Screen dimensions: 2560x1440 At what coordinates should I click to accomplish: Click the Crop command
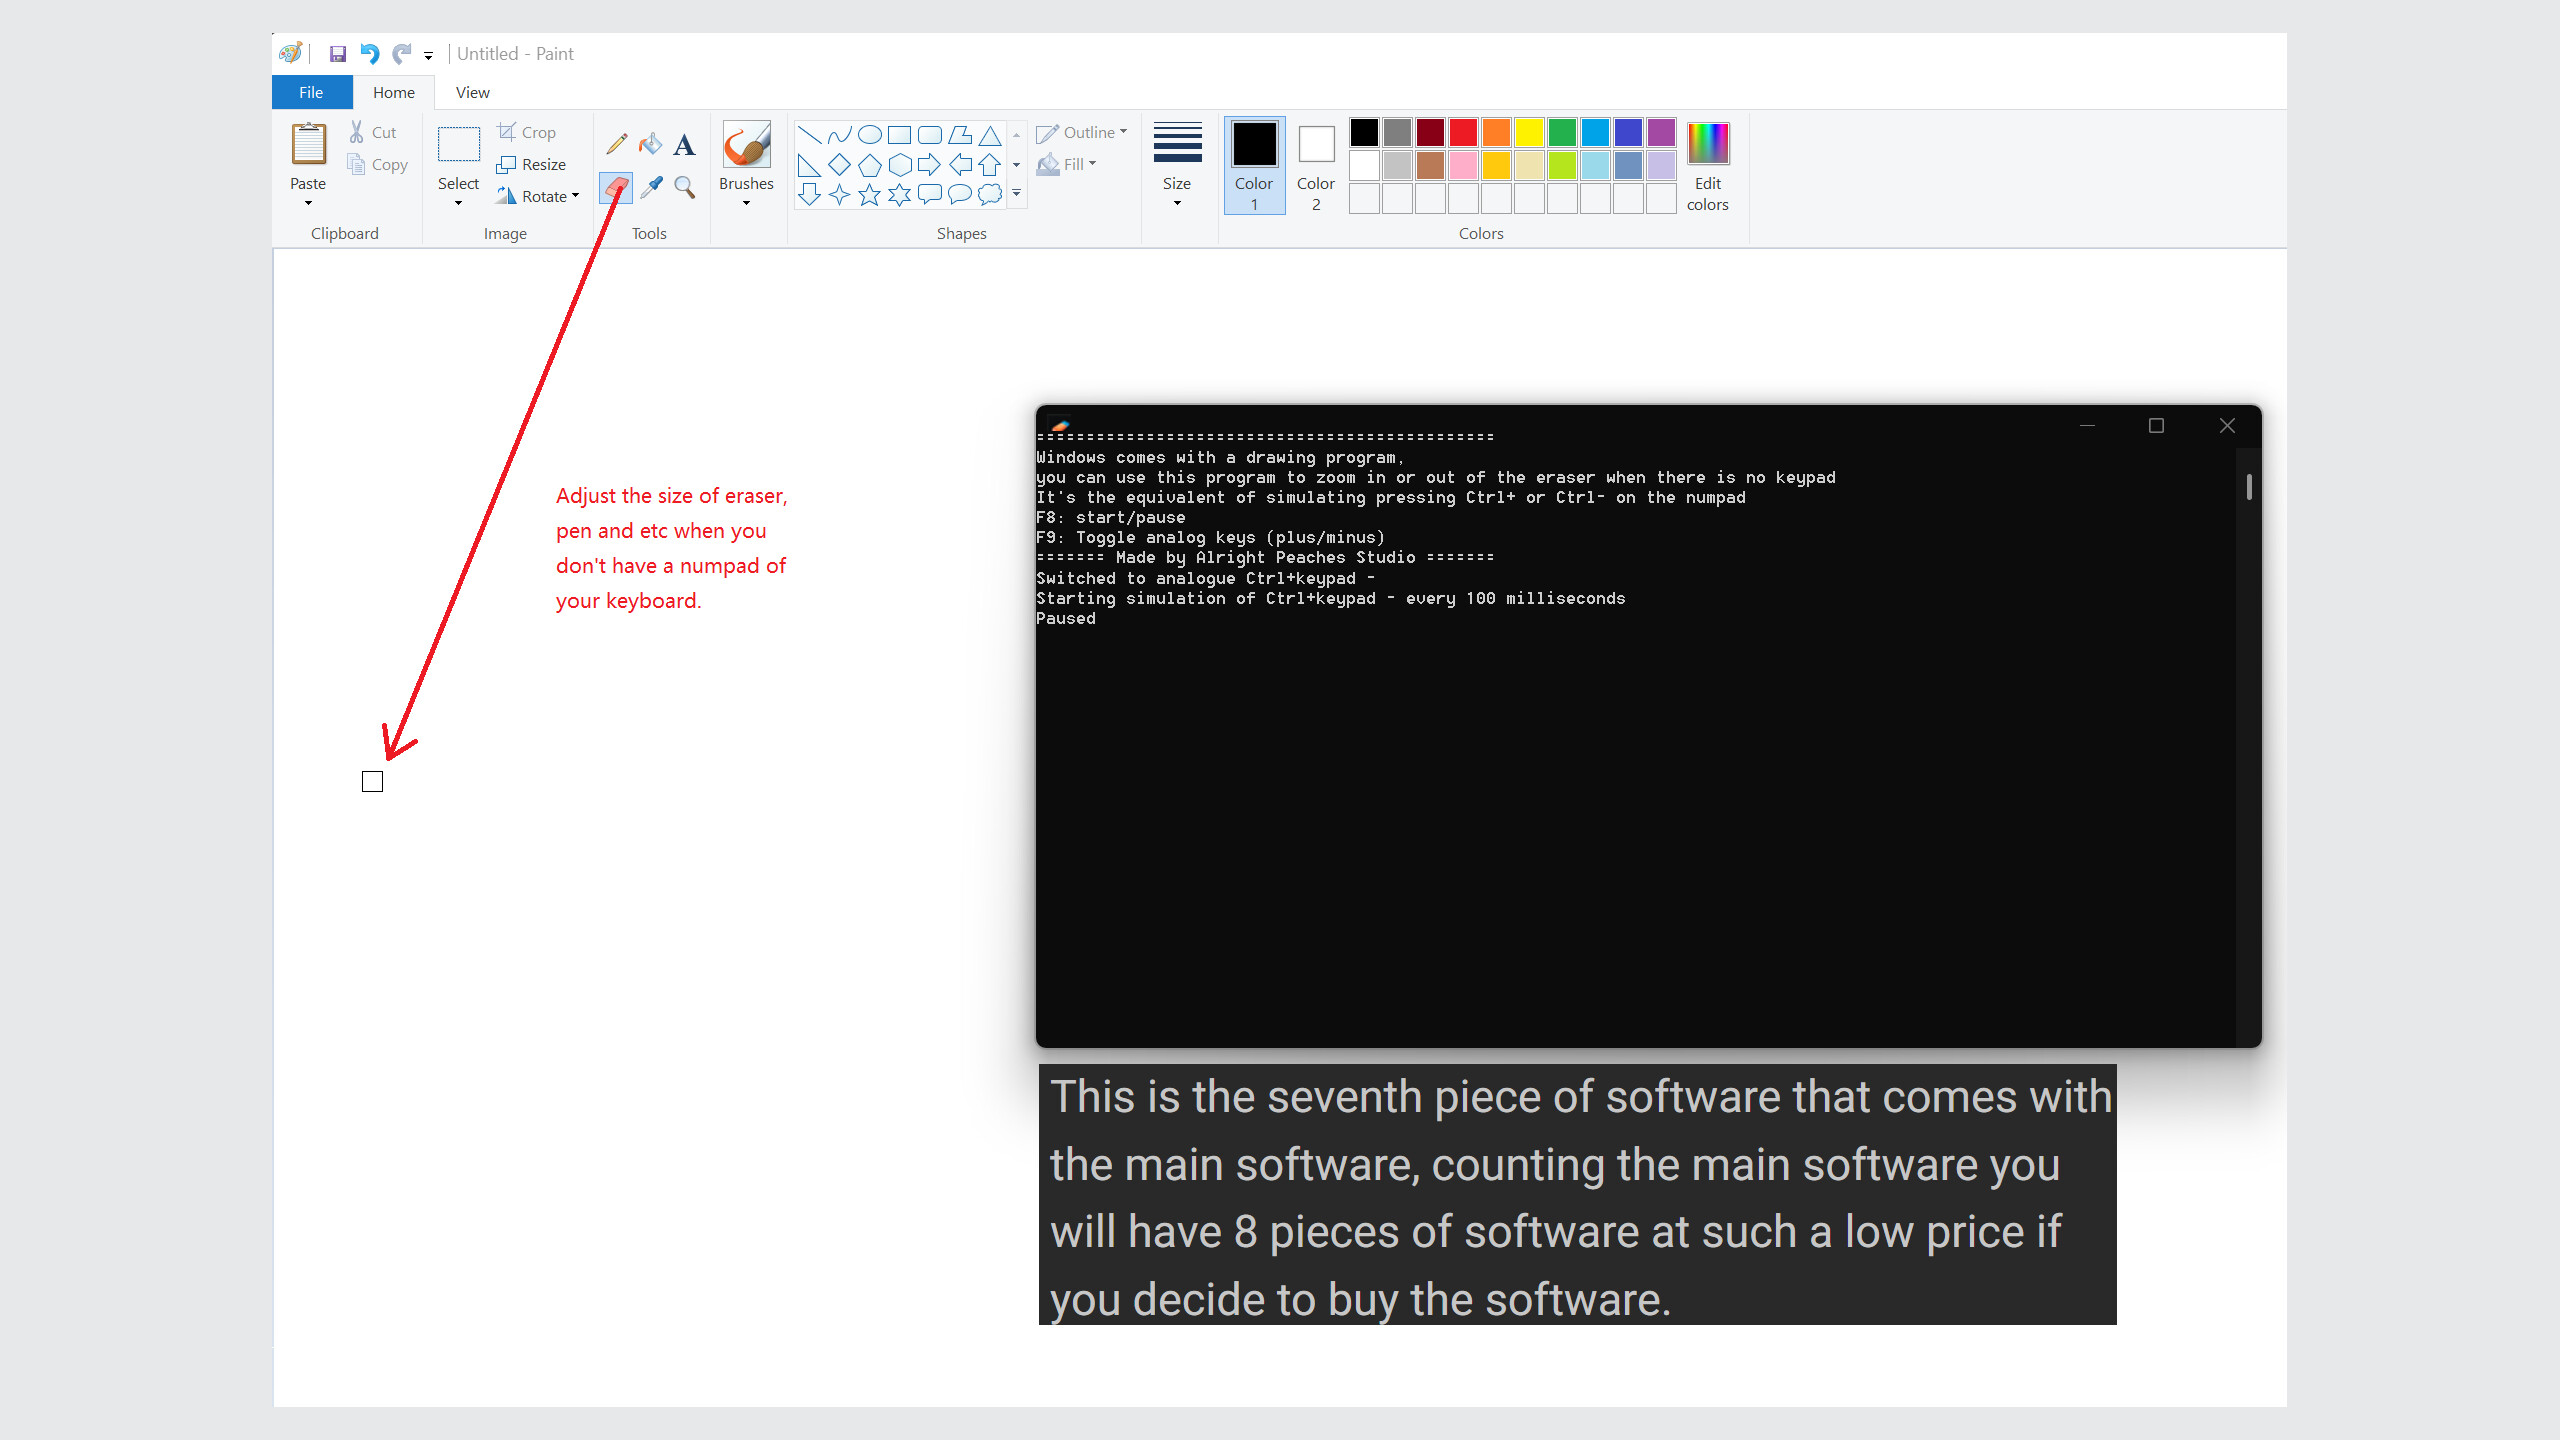click(528, 131)
